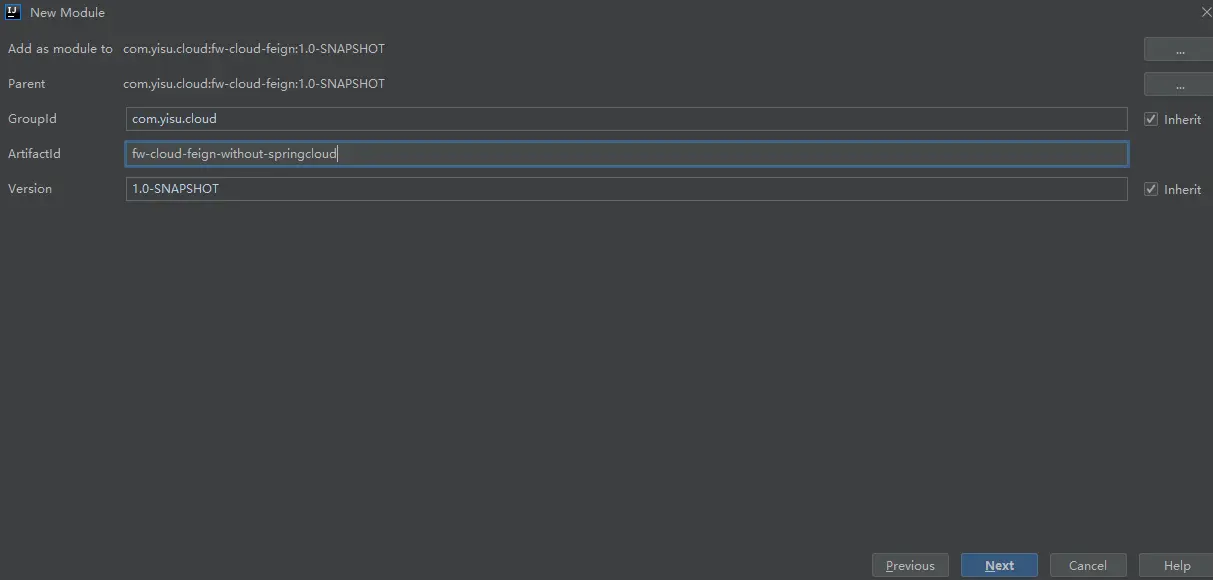This screenshot has height=580, width=1213.
Task: Go back with the Previous button
Action: click(x=910, y=565)
